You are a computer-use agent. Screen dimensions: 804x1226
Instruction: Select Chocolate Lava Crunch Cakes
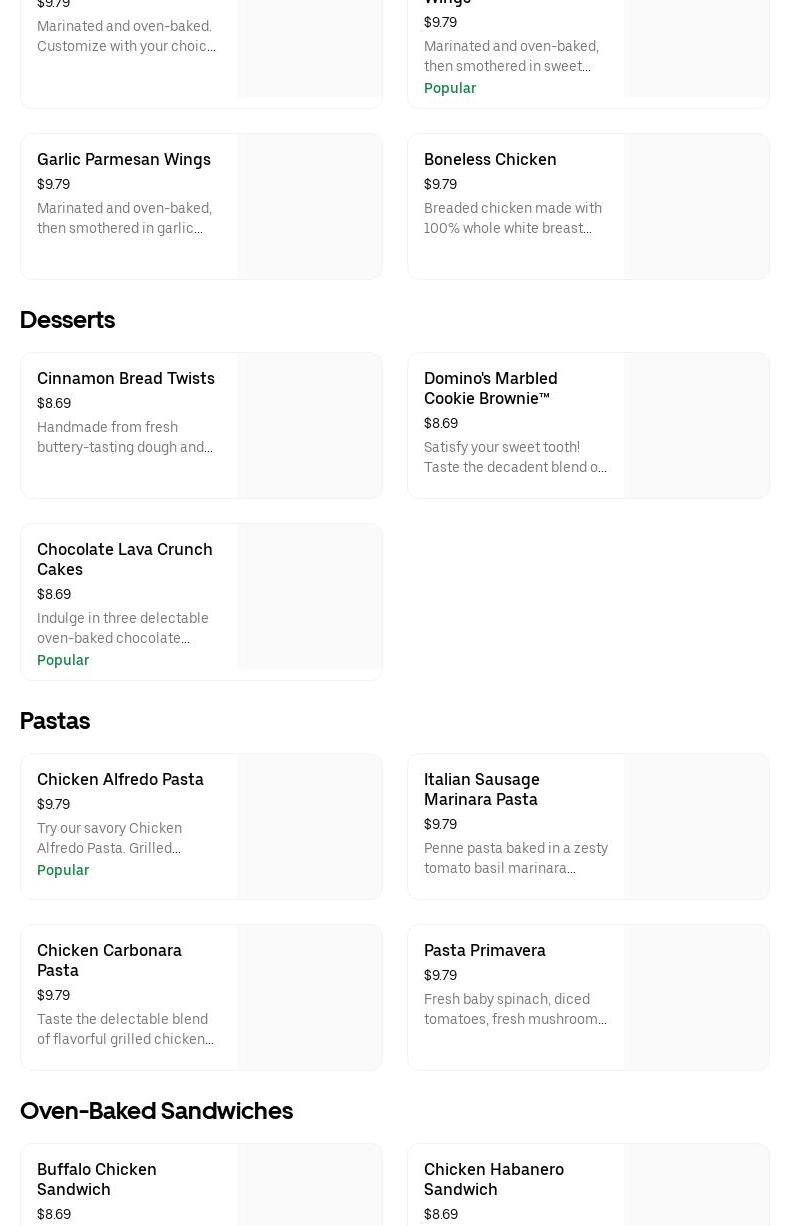[201, 602]
